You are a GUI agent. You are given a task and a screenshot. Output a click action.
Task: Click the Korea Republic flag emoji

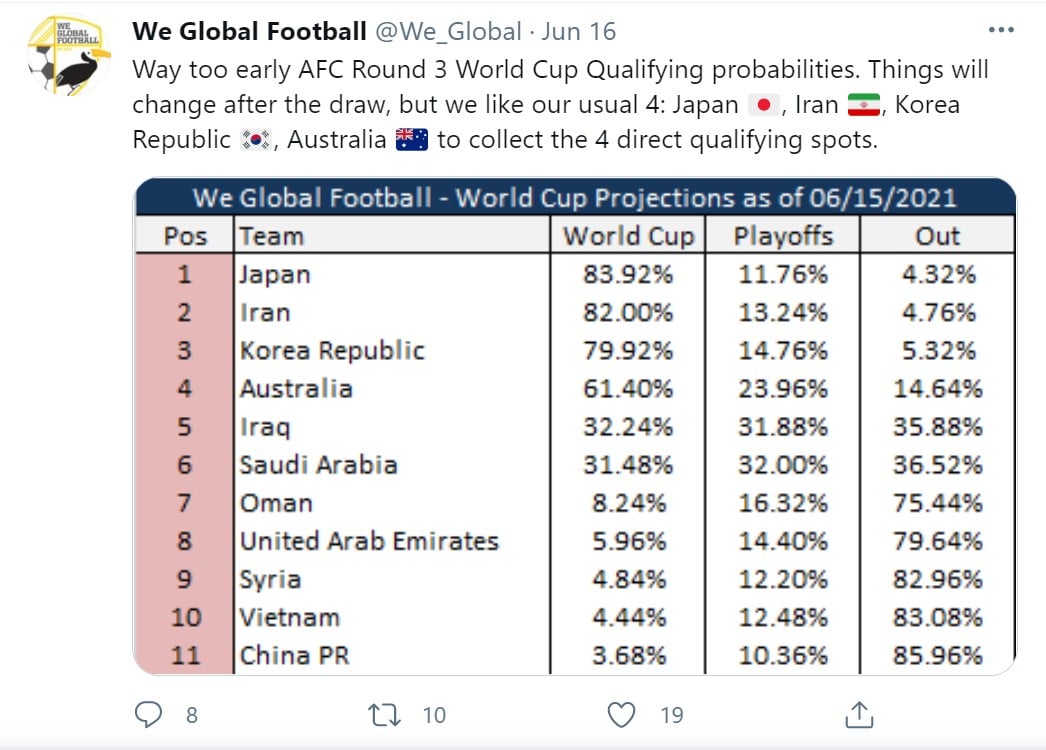256,139
